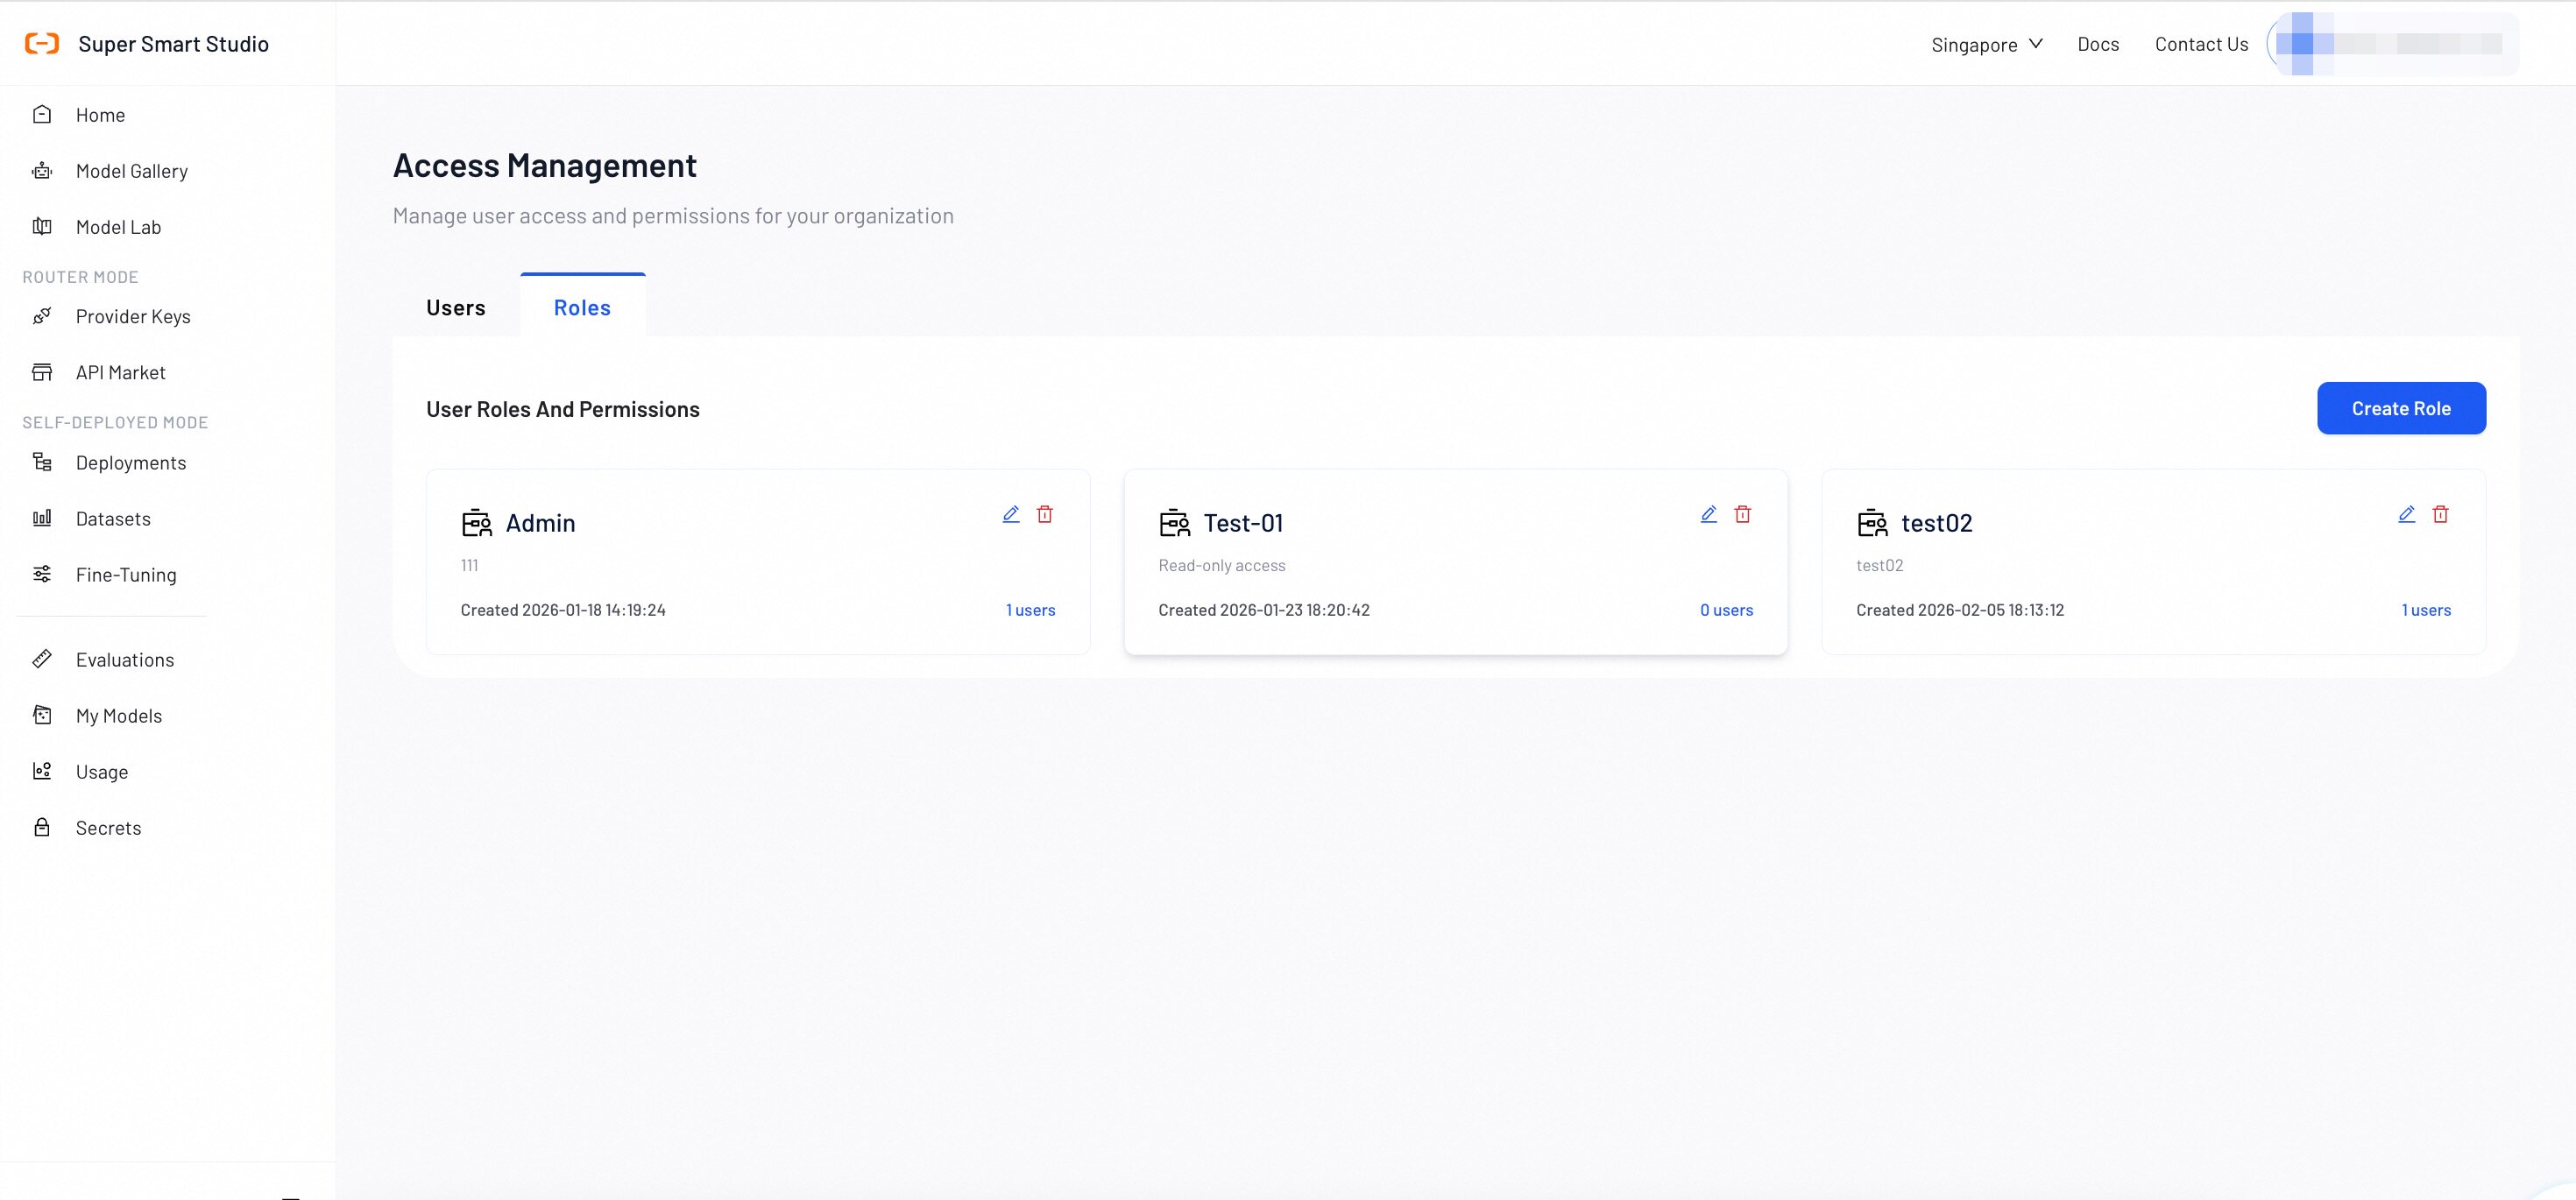
Task: Expand the Singapore region dropdown
Action: pos(1987,44)
